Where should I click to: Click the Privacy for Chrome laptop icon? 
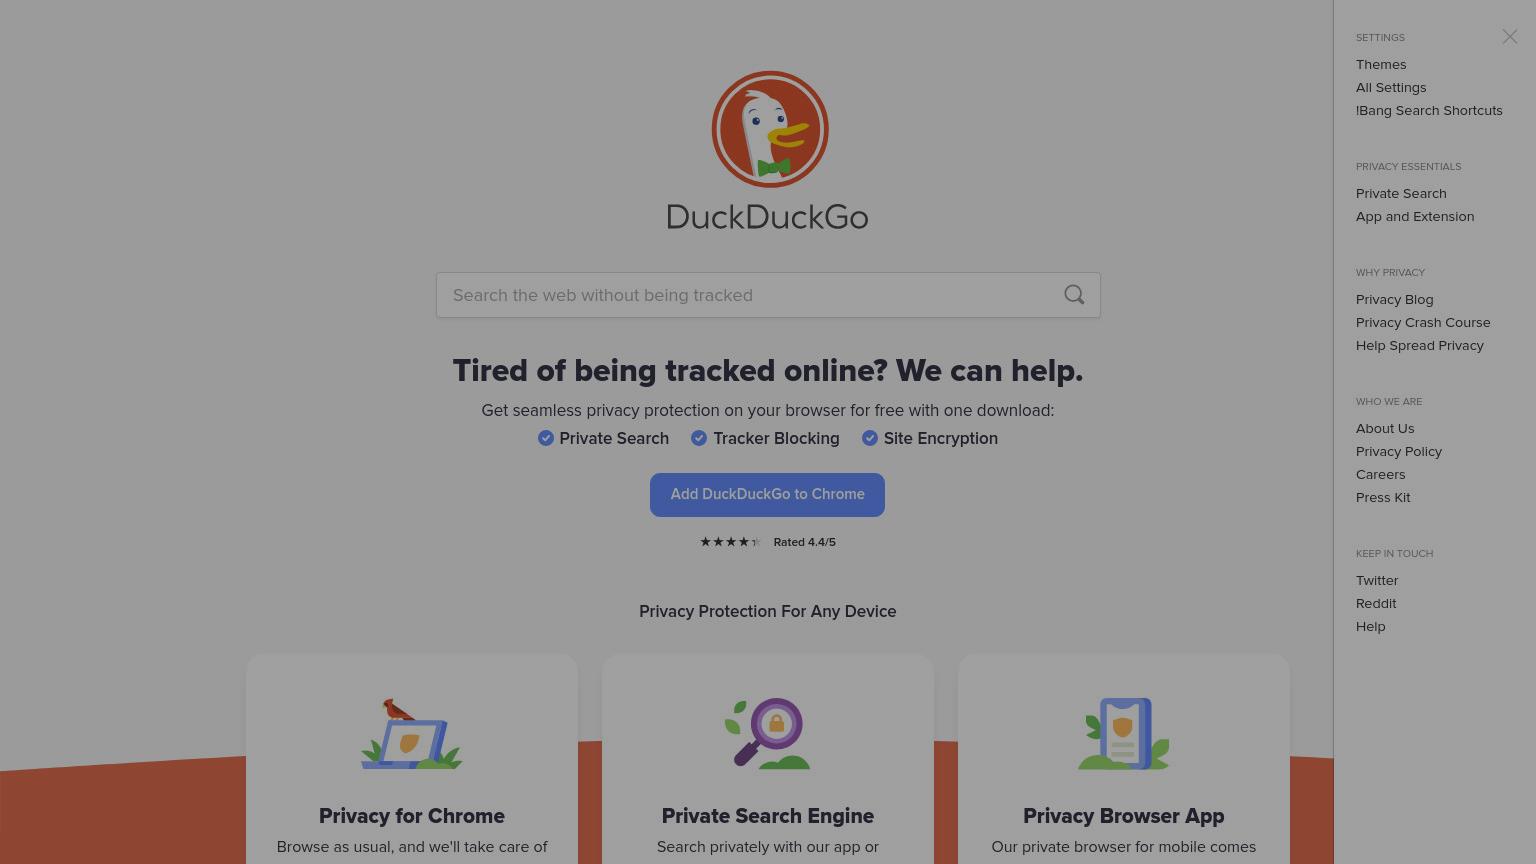tap(412, 734)
